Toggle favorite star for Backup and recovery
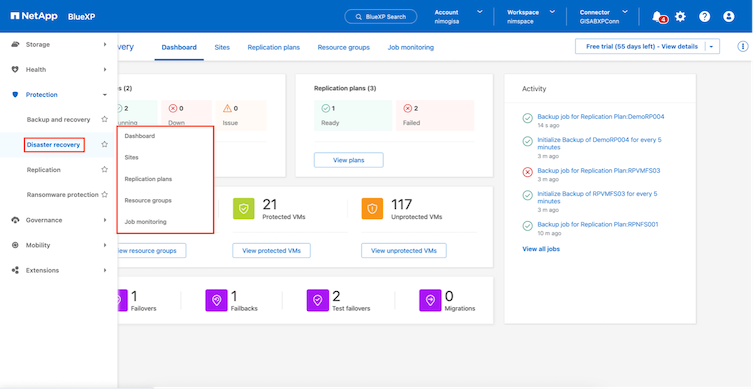The image size is (755, 390). pyautogui.click(x=104, y=119)
